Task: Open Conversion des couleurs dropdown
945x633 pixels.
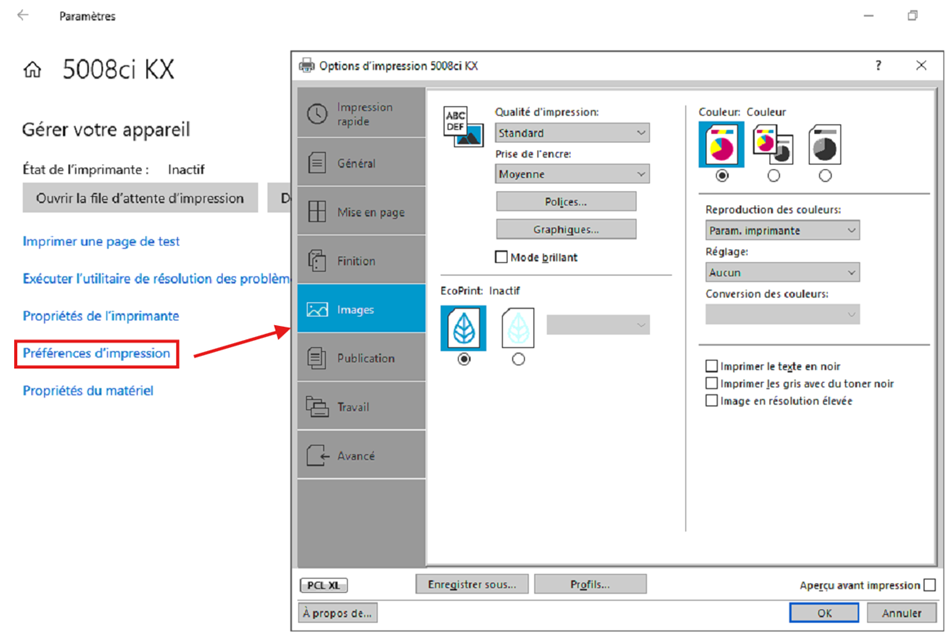Action: [x=782, y=314]
